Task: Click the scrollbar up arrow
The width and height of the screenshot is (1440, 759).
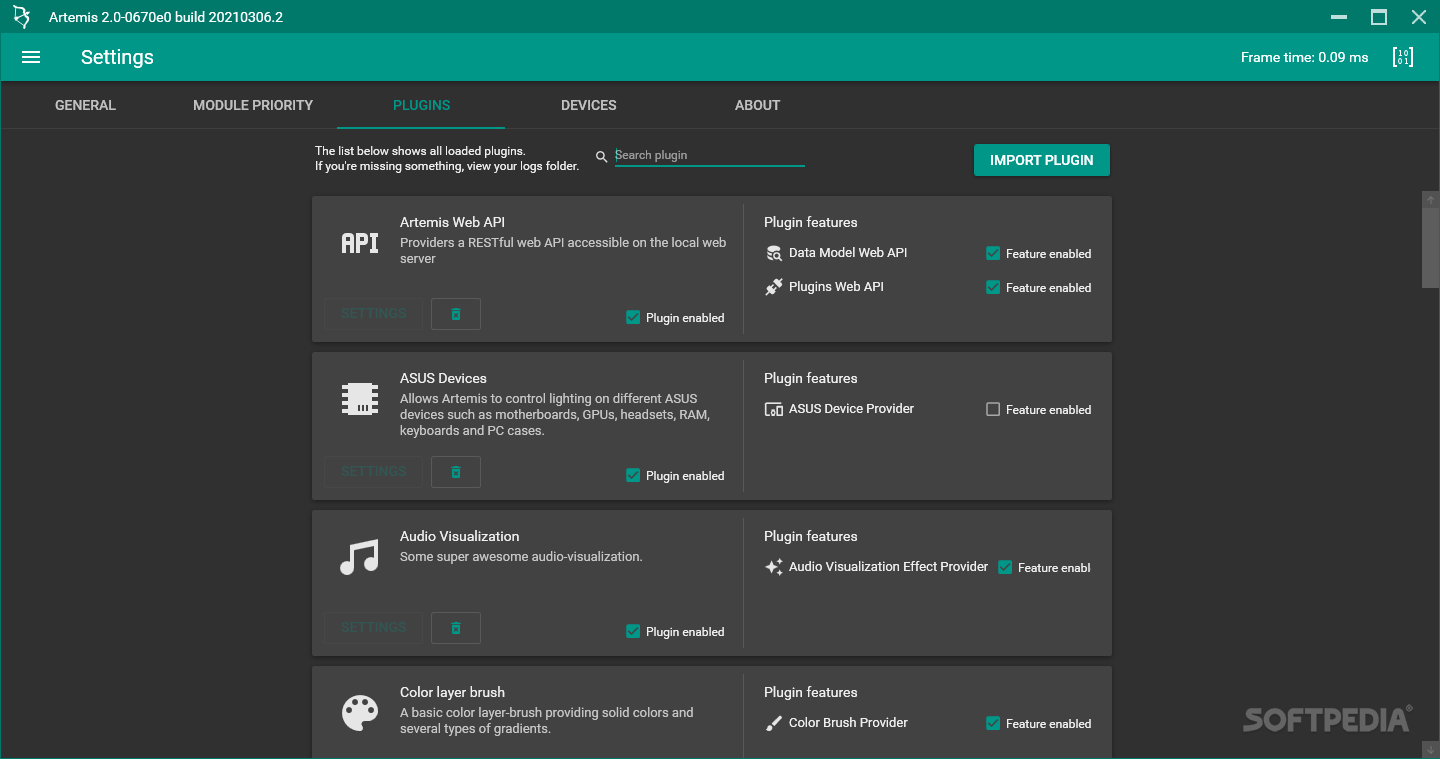Action: point(1430,200)
